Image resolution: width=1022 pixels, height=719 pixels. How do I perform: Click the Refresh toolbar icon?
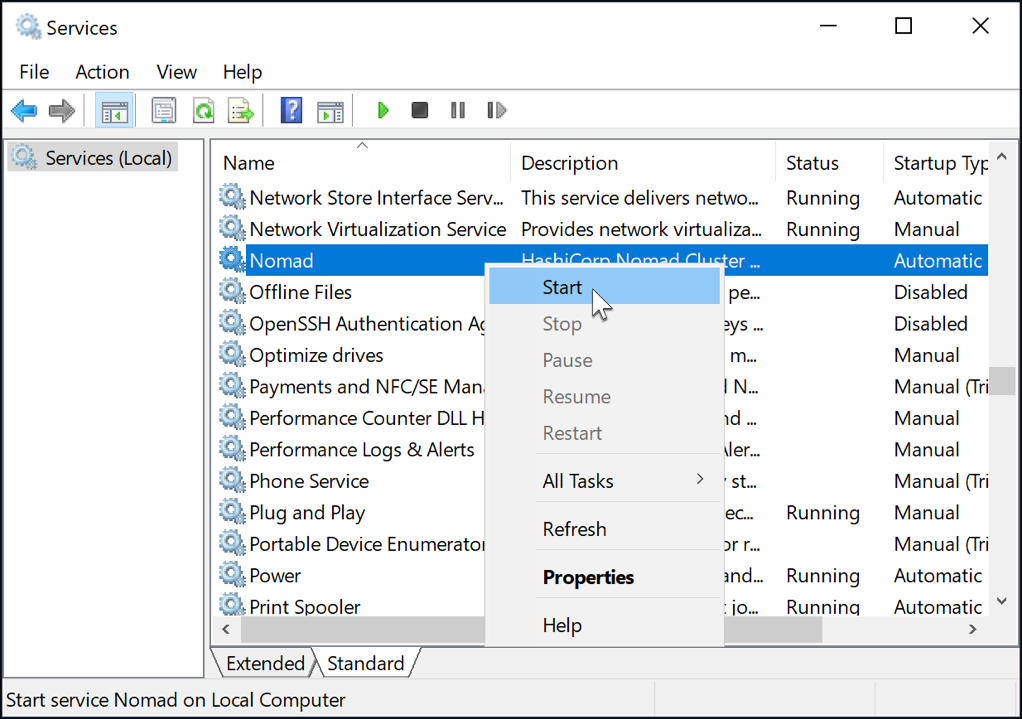[203, 110]
